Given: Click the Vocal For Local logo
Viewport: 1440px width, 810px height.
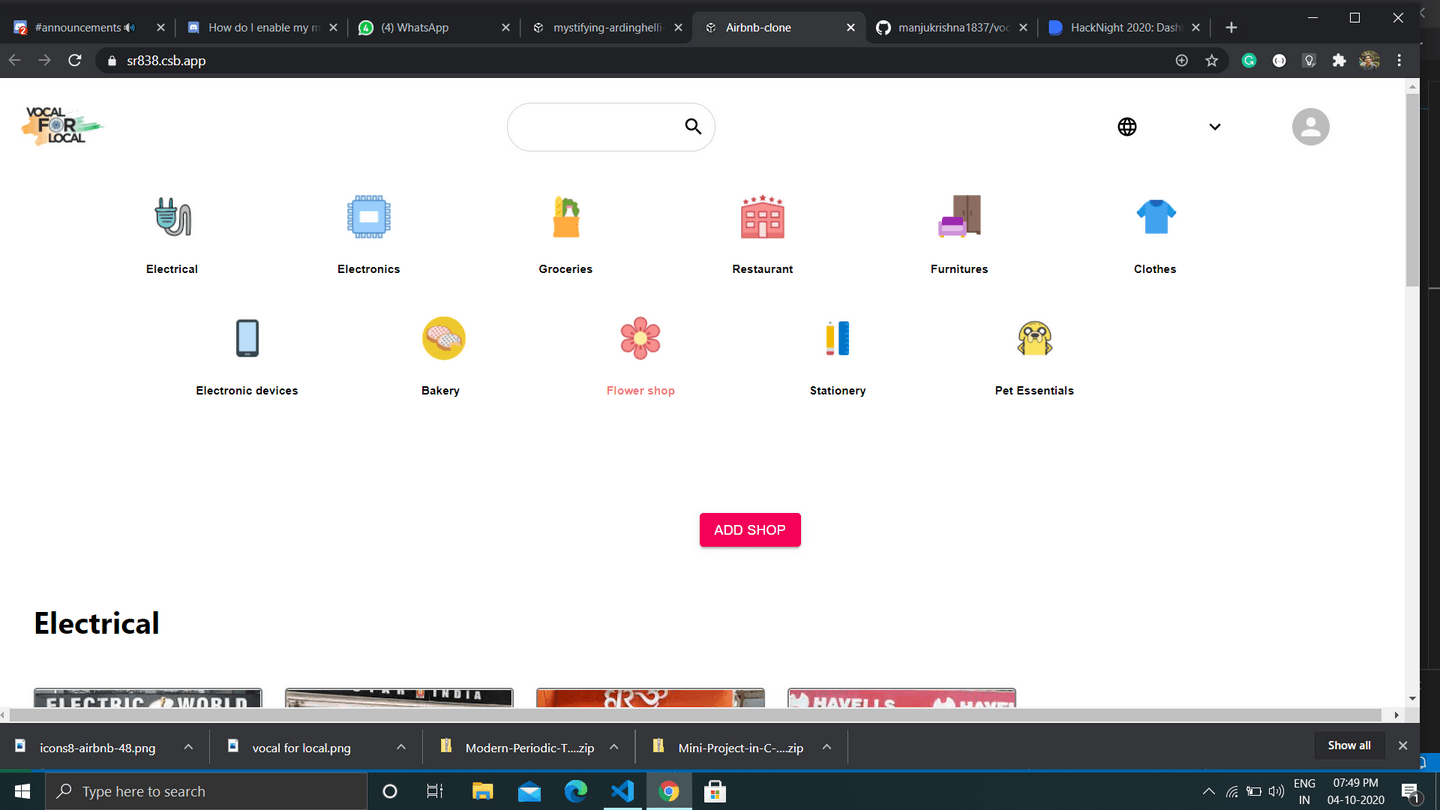Looking at the screenshot, I should (x=62, y=126).
